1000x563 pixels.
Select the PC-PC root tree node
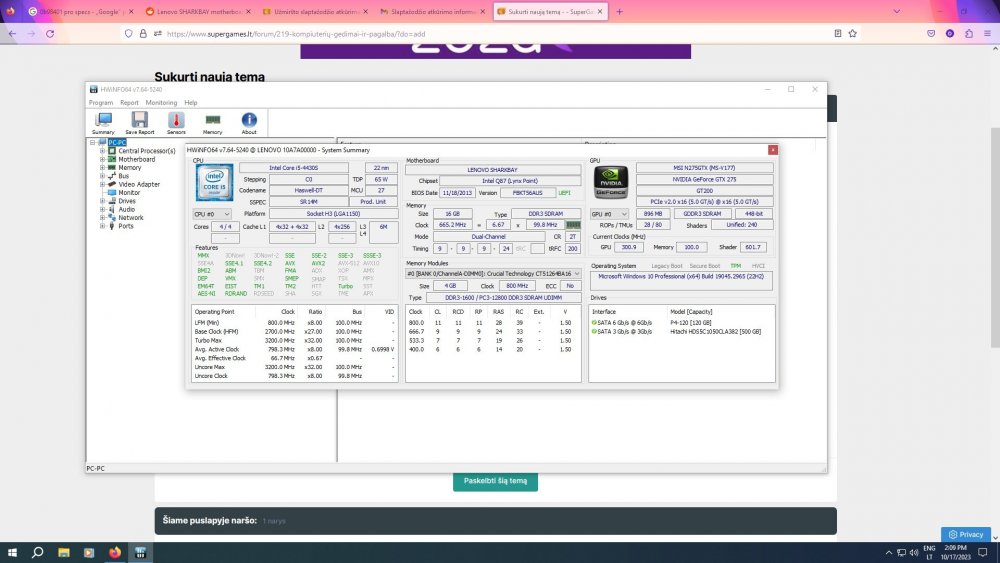116,143
